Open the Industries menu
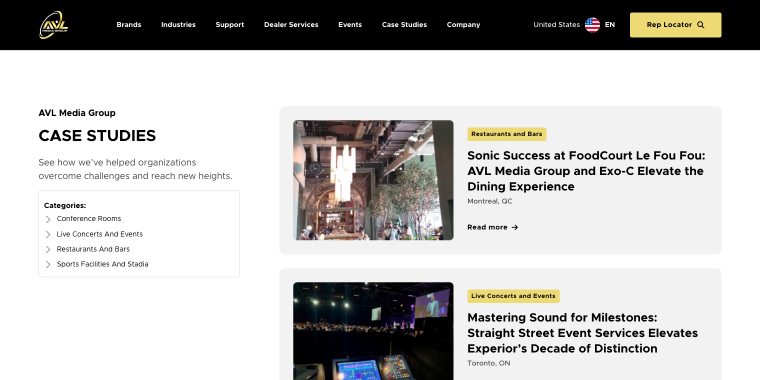This screenshot has height=380, width=760. pos(178,25)
